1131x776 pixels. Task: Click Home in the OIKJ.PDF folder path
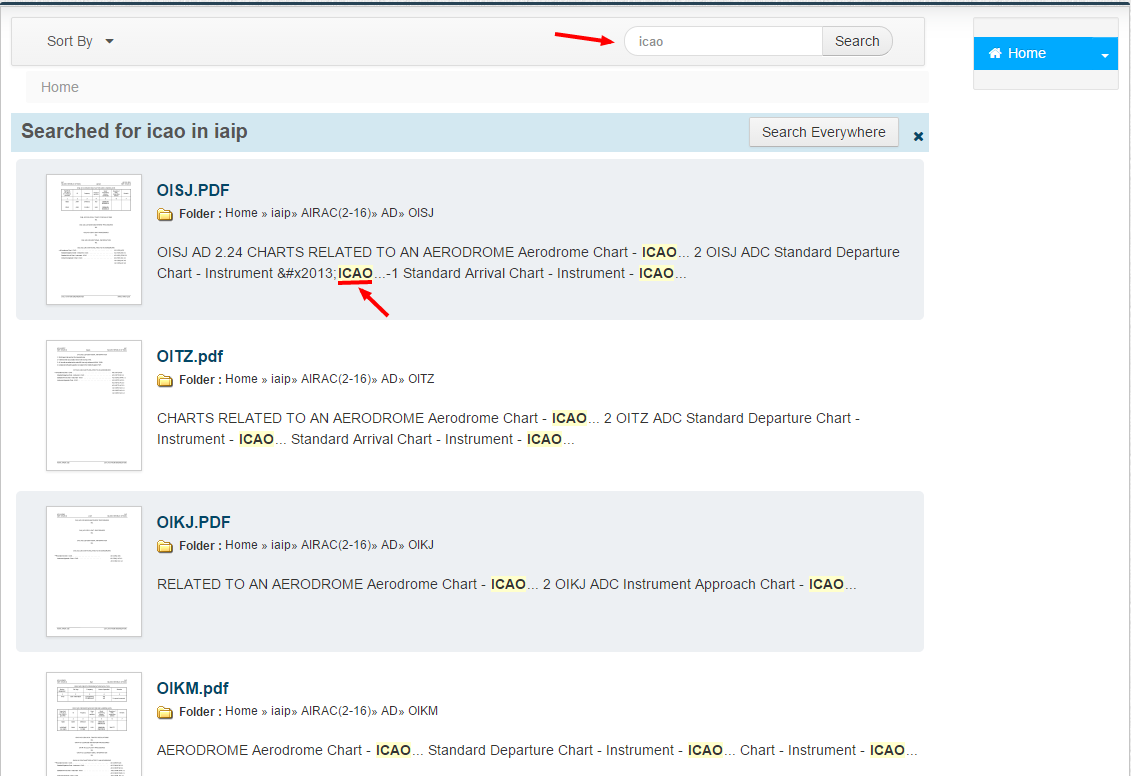click(241, 544)
